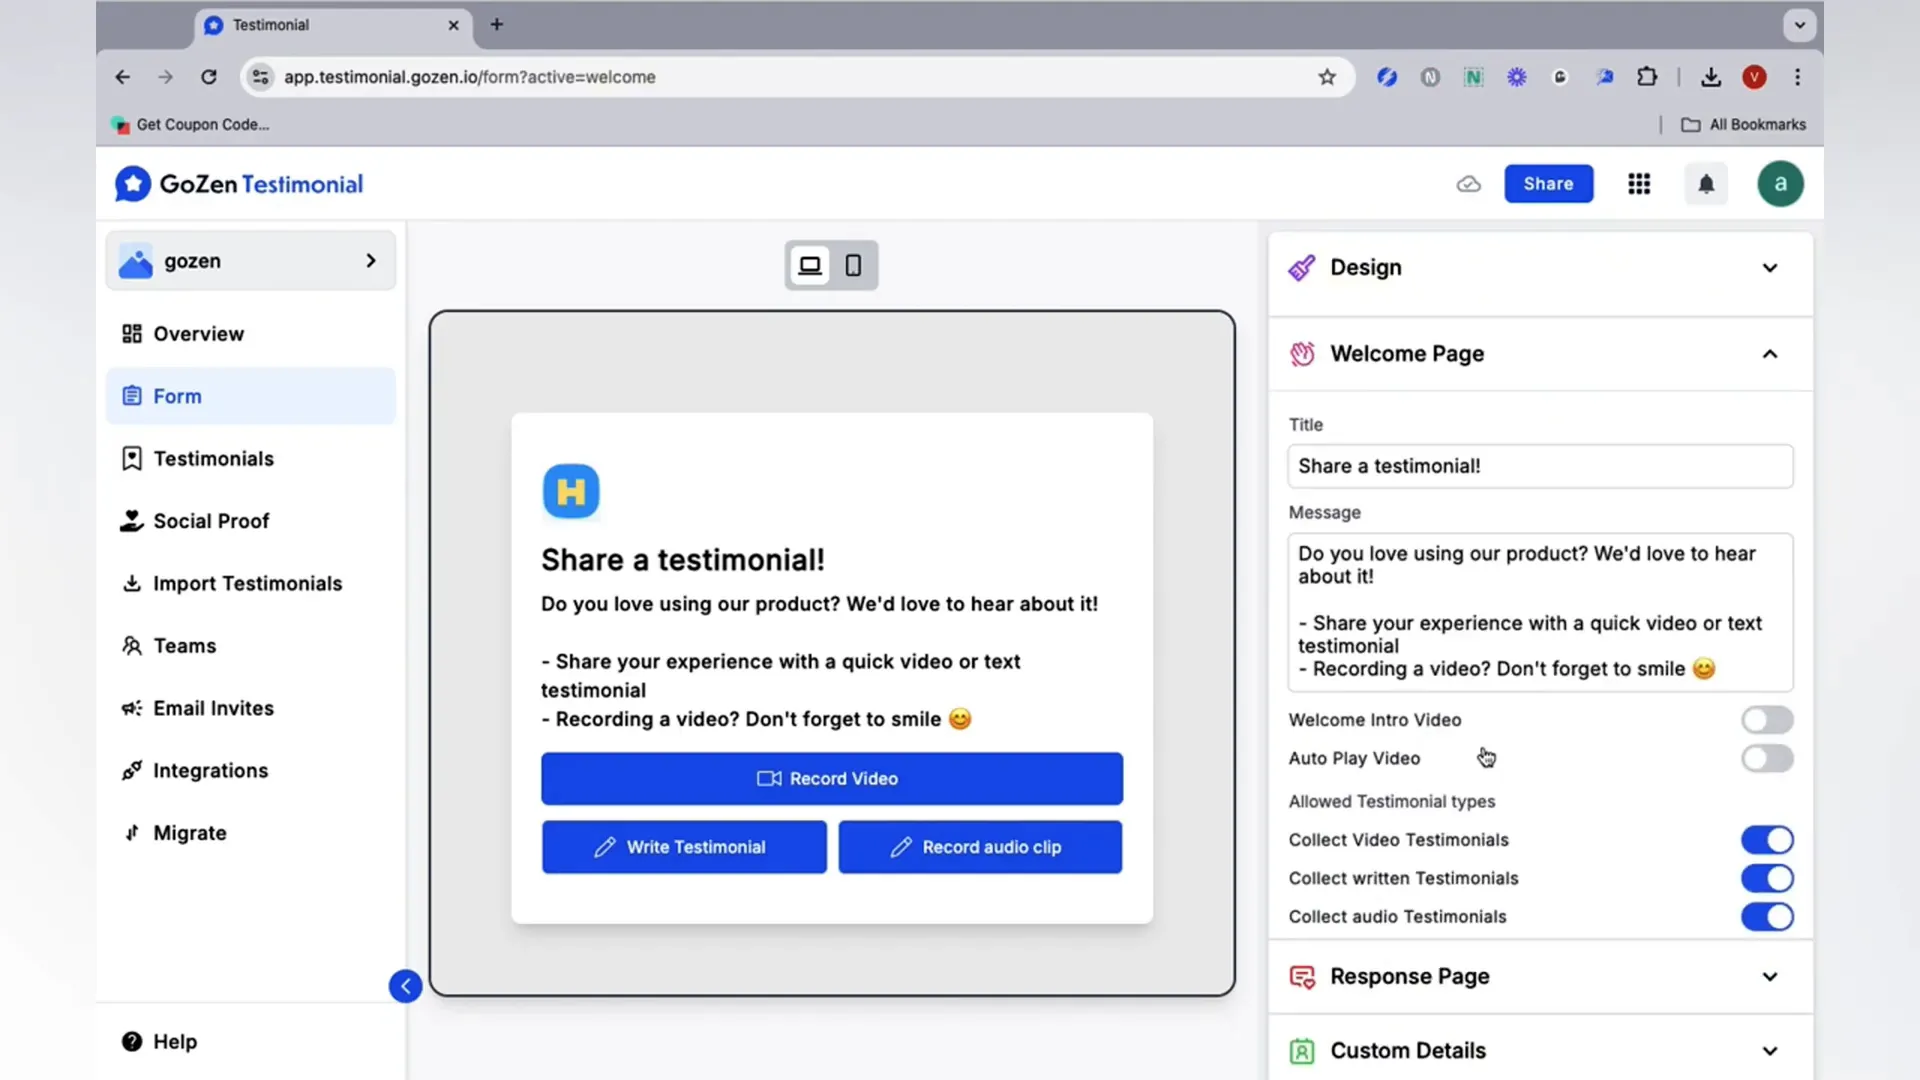Screen dimensions: 1920x1080
Task: Open the browser downloads icon
Action: click(x=1711, y=77)
